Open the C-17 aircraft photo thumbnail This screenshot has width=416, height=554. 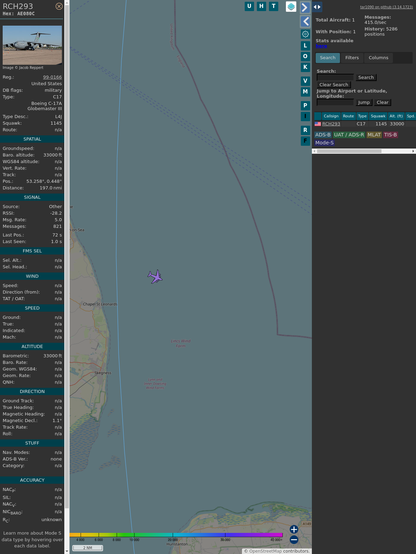[32, 45]
